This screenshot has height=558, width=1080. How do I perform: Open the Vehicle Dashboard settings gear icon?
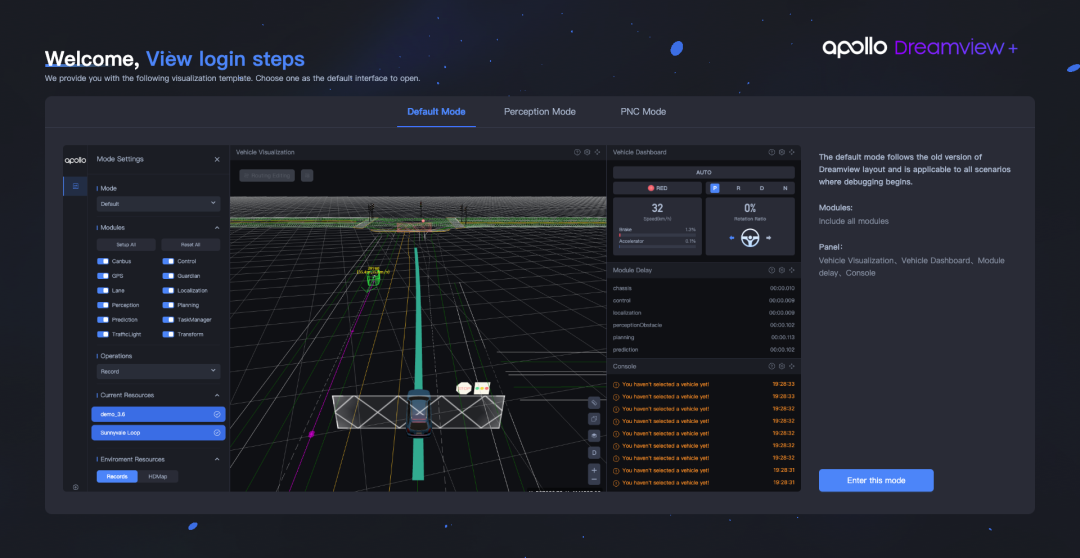coord(782,152)
